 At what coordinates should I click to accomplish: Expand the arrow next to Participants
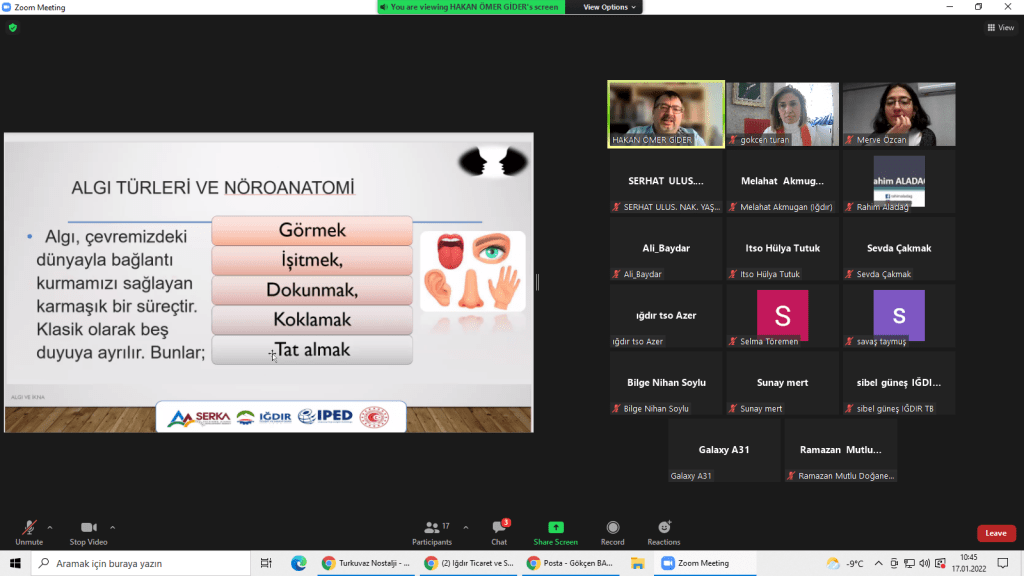466,527
